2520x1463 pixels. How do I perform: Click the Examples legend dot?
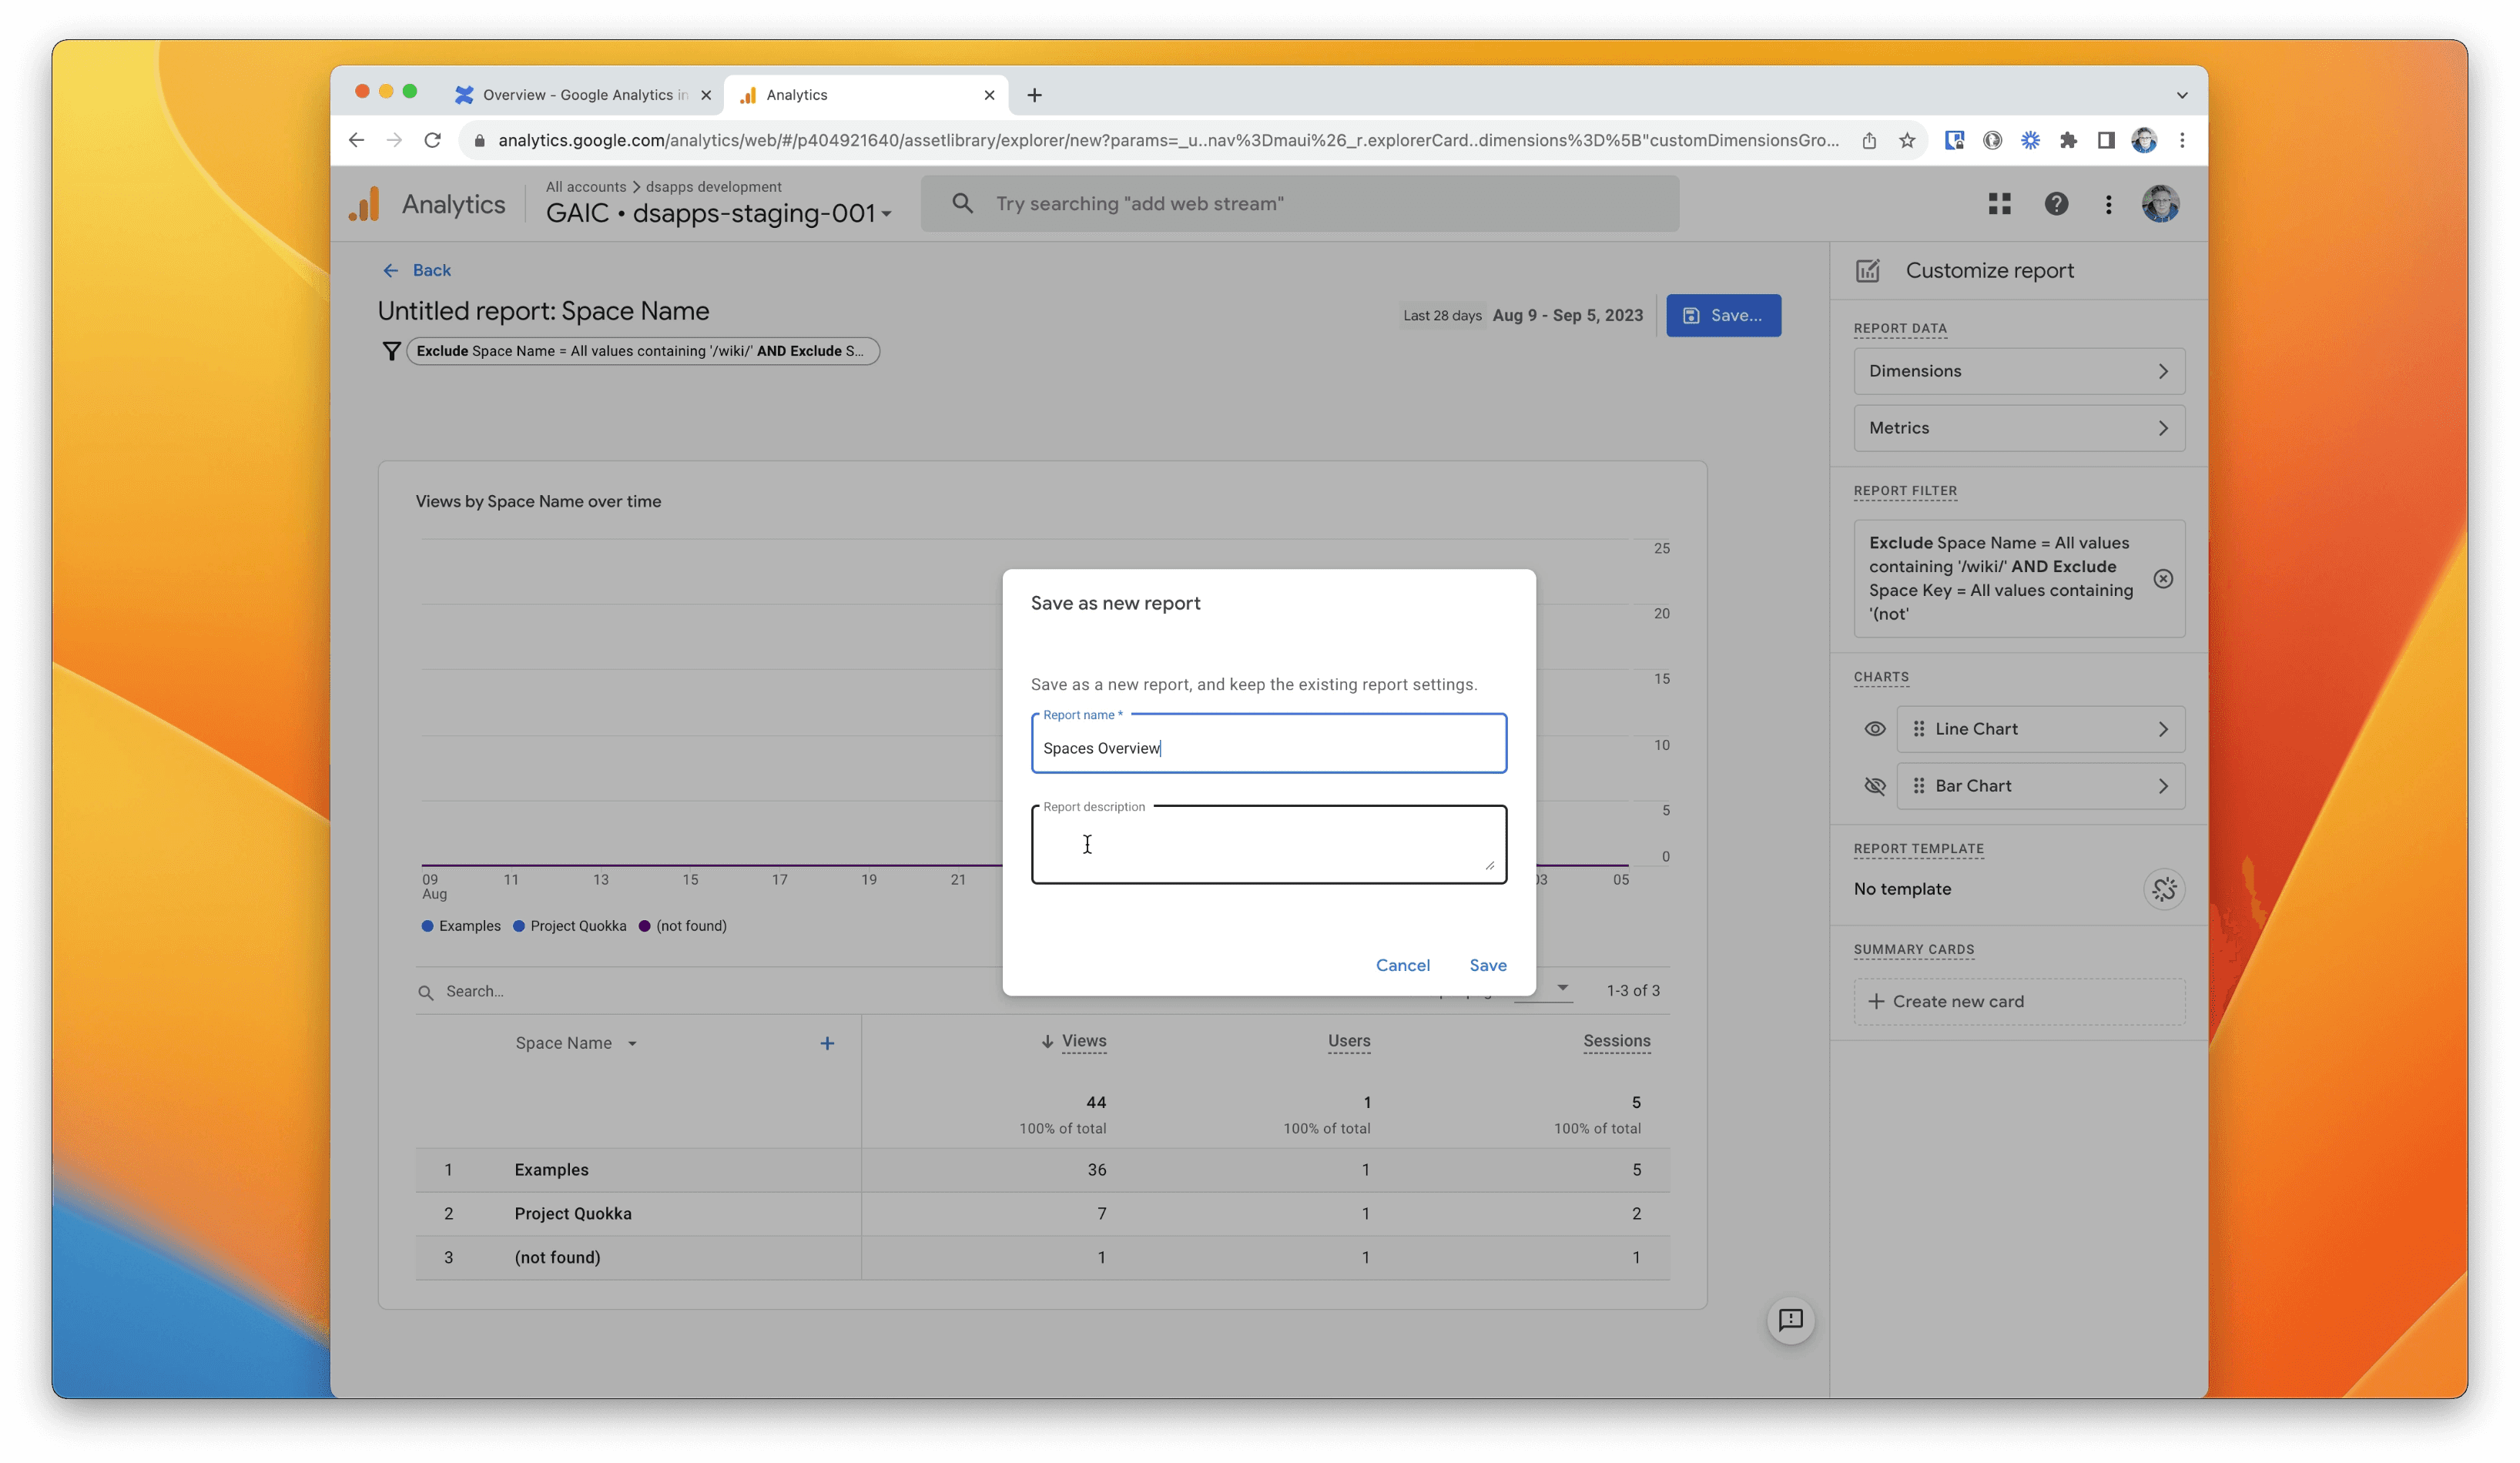pos(427,927)
